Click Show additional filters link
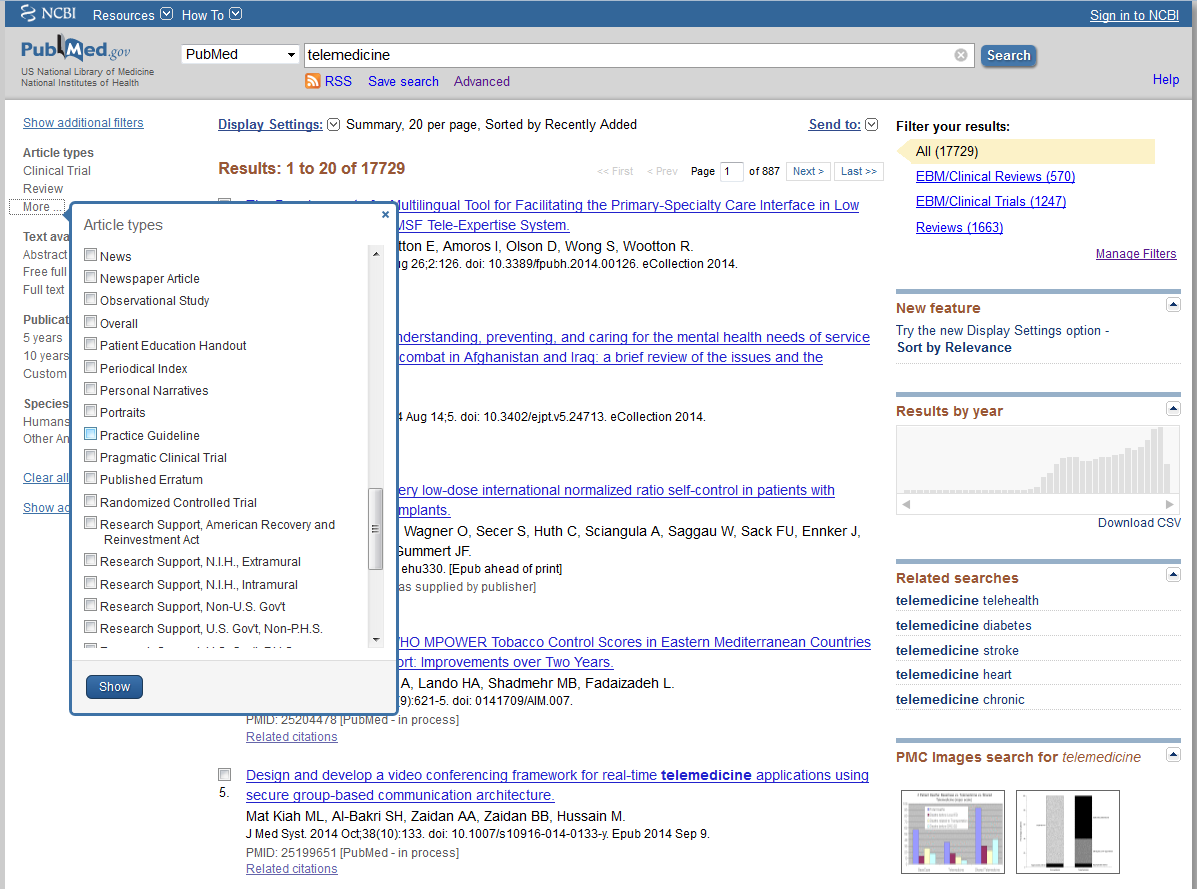1197x889 pixels. tap(83, 123)
